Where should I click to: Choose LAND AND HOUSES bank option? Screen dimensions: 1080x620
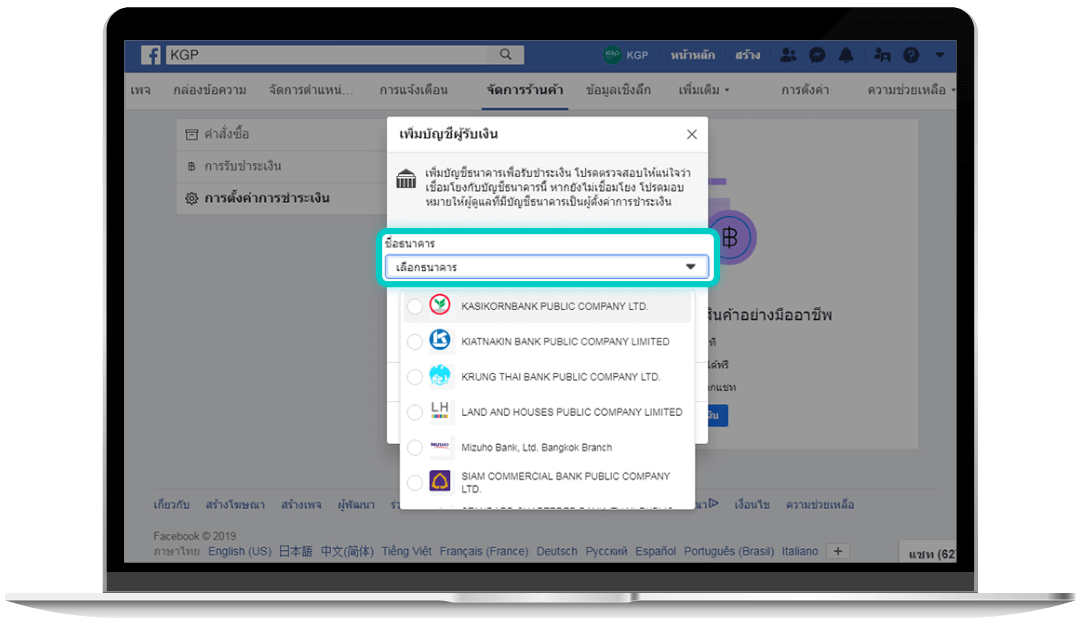[415, 412]
